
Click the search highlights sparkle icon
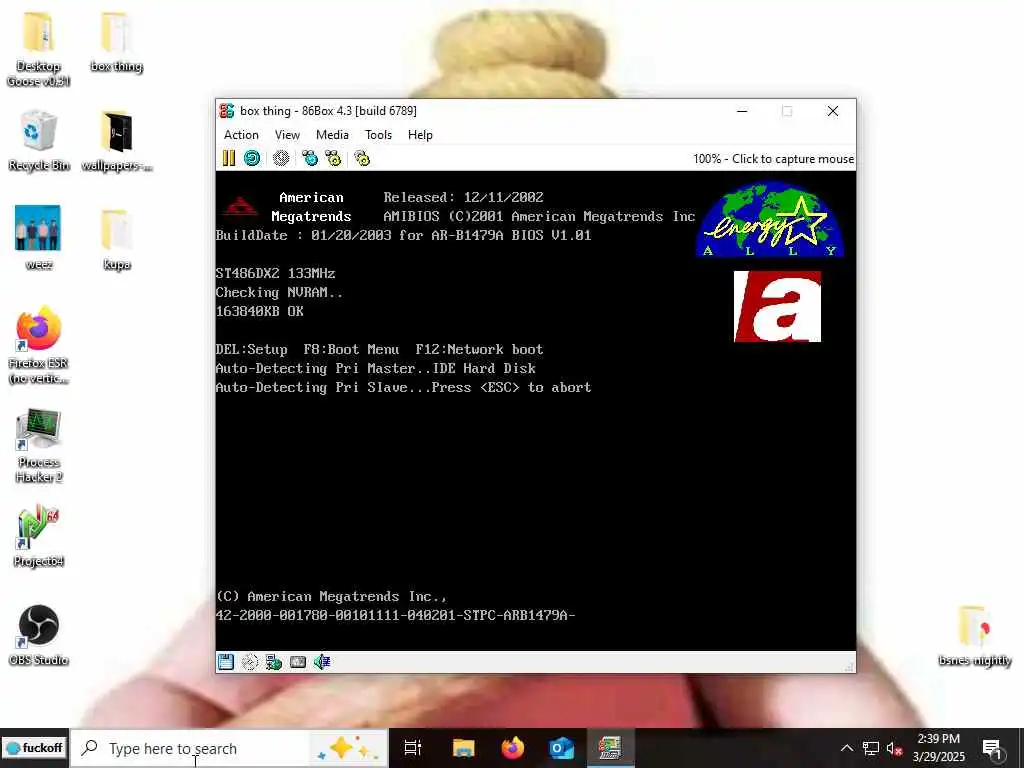[347, 748]
